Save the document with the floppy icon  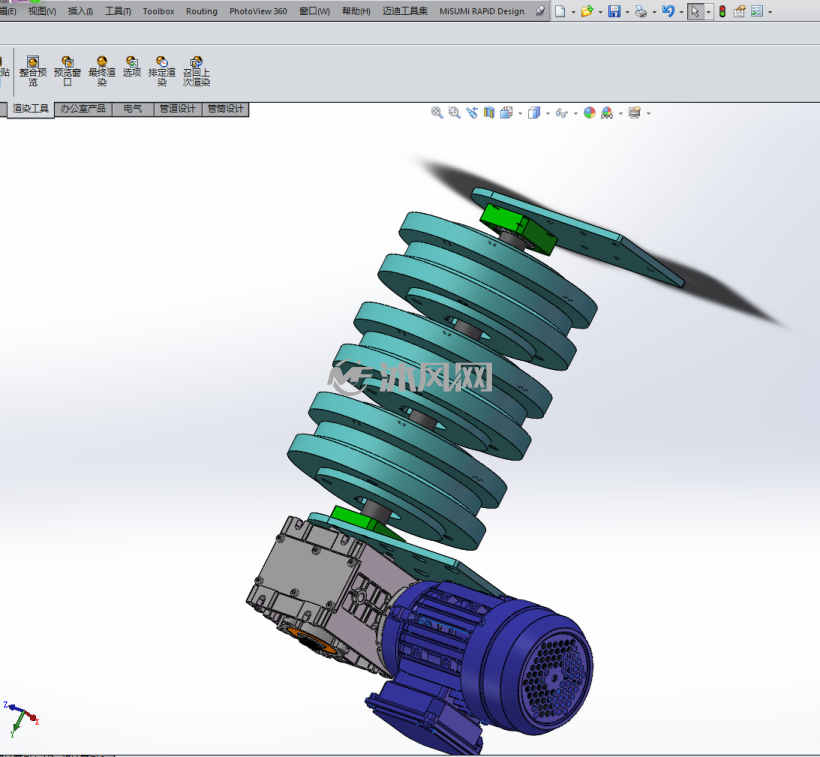(614, 11)
